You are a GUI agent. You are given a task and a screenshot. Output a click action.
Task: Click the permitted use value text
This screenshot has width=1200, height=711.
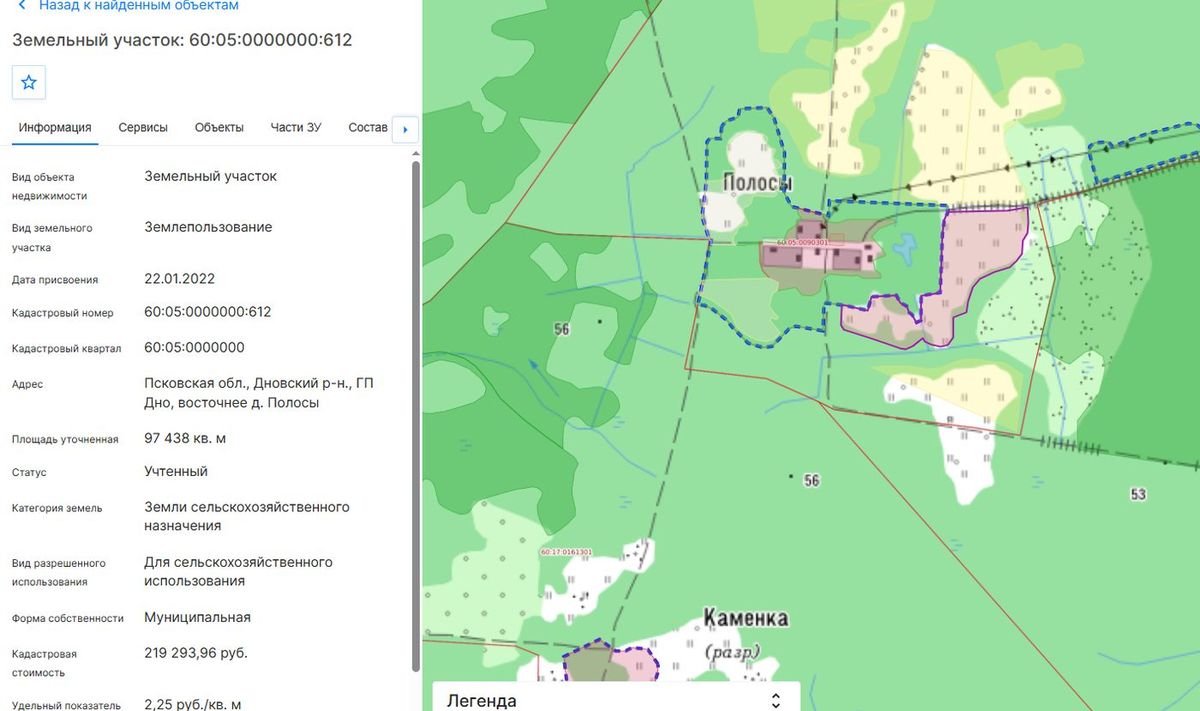click(239, 571)
